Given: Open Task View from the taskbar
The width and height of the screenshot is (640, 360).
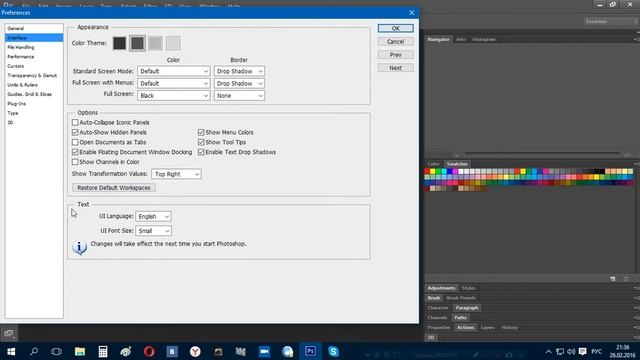Looking at the screenshot, I should point(56,351).
